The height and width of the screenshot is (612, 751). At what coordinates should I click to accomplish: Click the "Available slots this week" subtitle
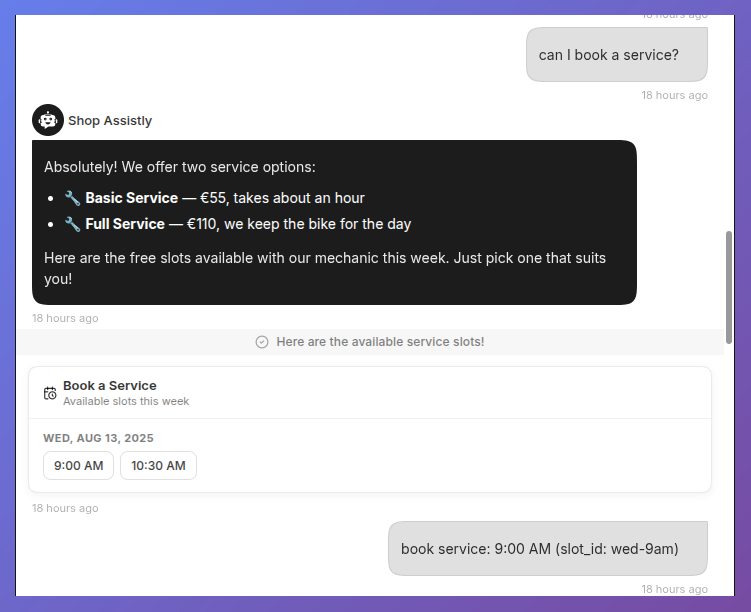pyautogui.click(x=126, y=401)
